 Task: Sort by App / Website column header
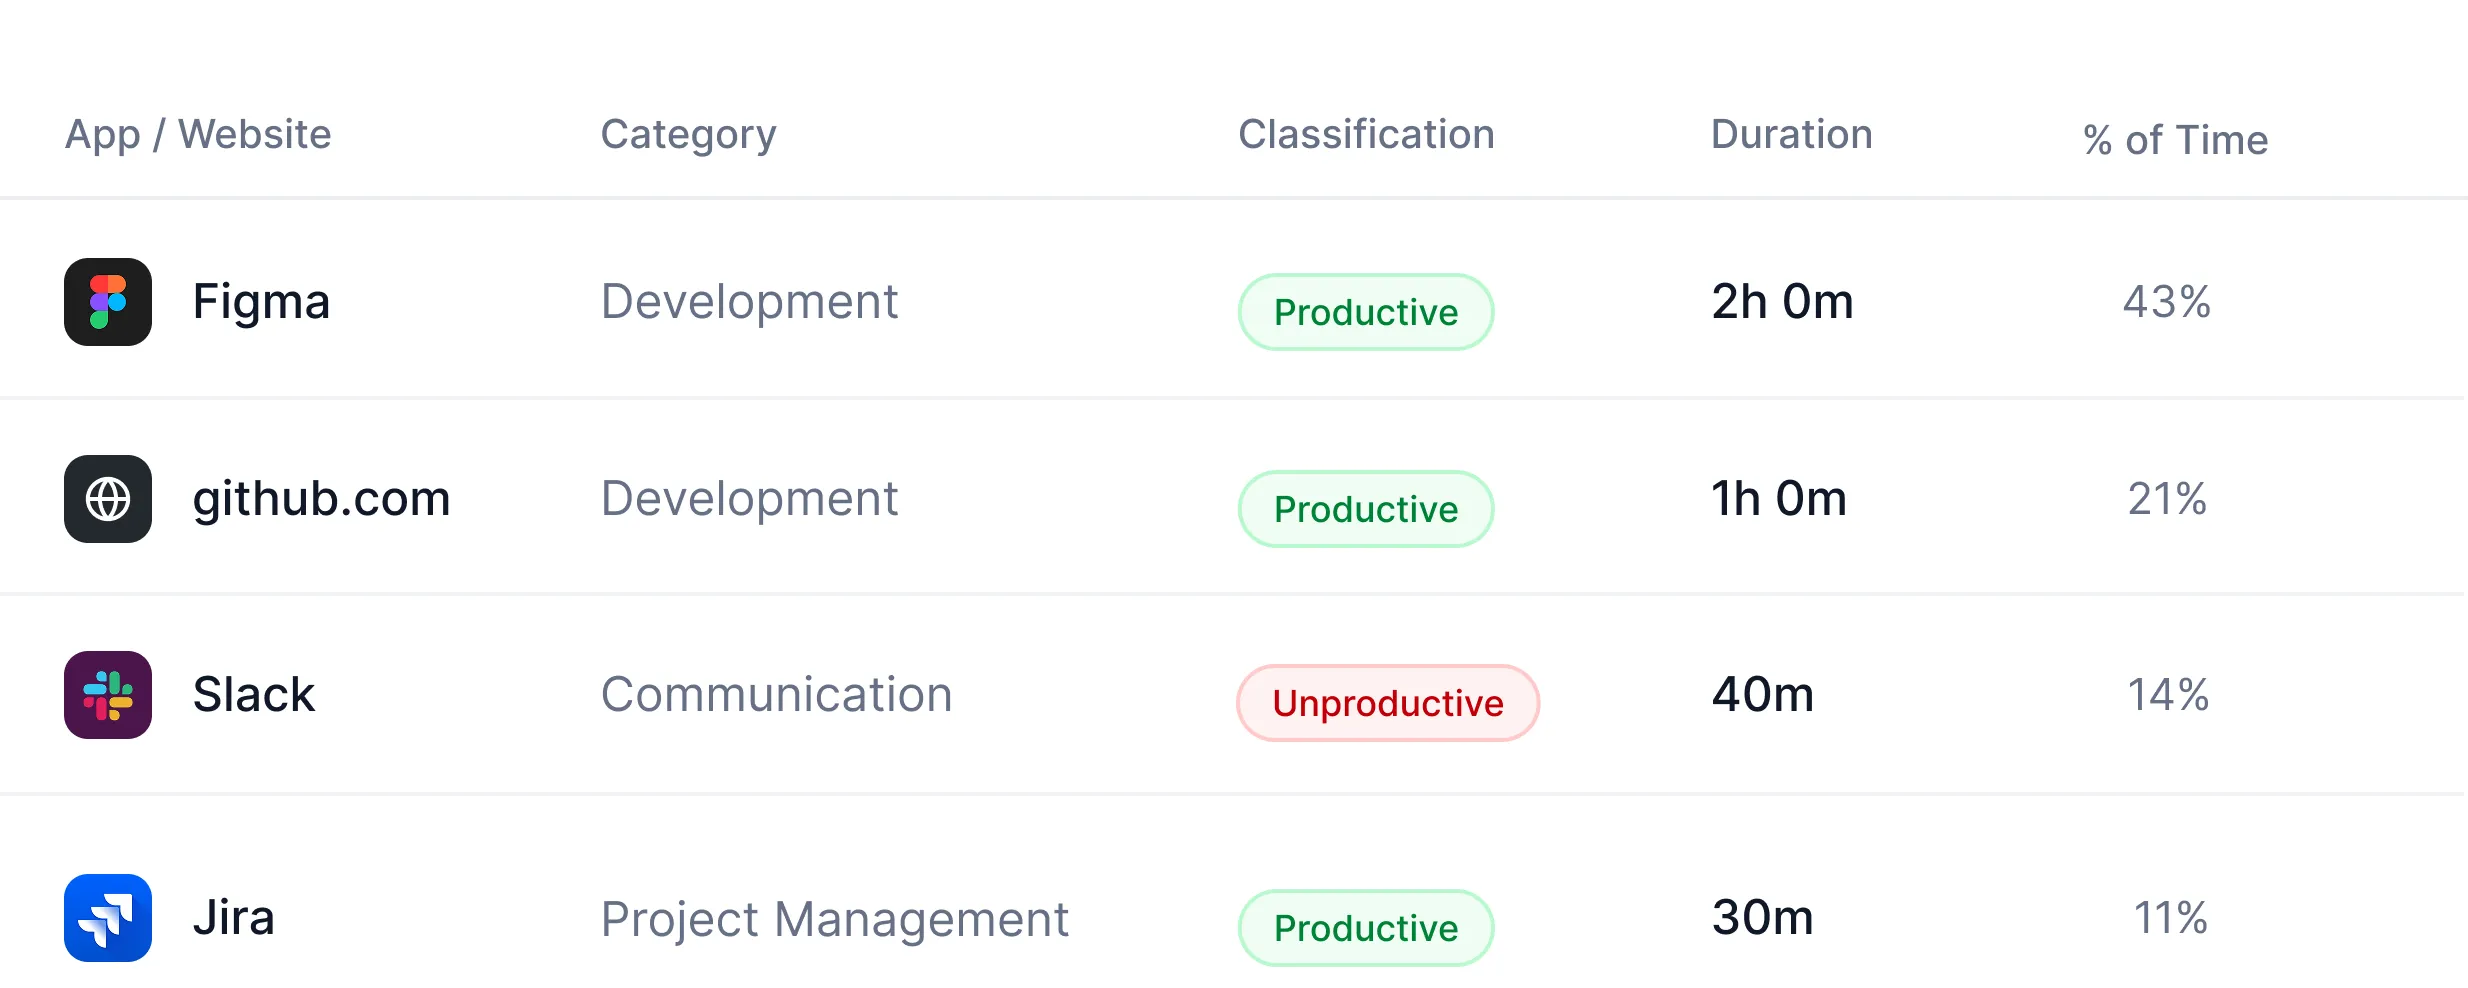click(x=198, y=135)
